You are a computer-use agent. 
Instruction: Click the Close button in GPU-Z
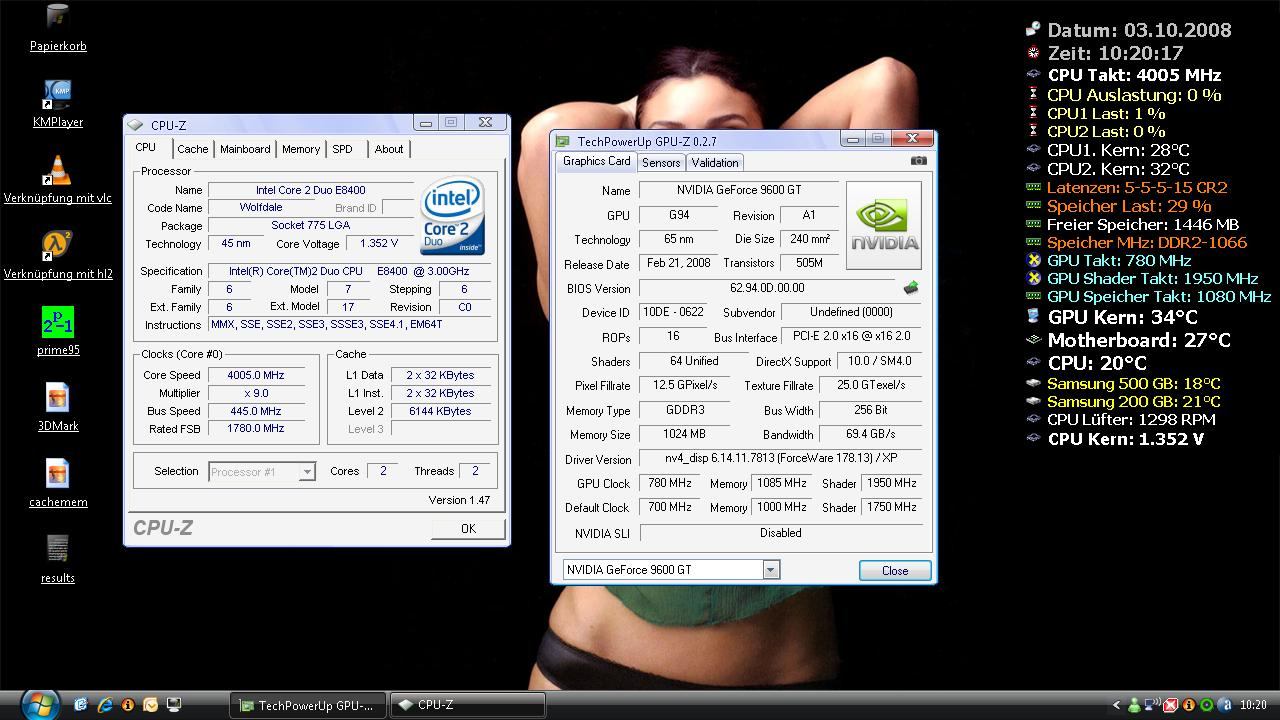(895, 571)
